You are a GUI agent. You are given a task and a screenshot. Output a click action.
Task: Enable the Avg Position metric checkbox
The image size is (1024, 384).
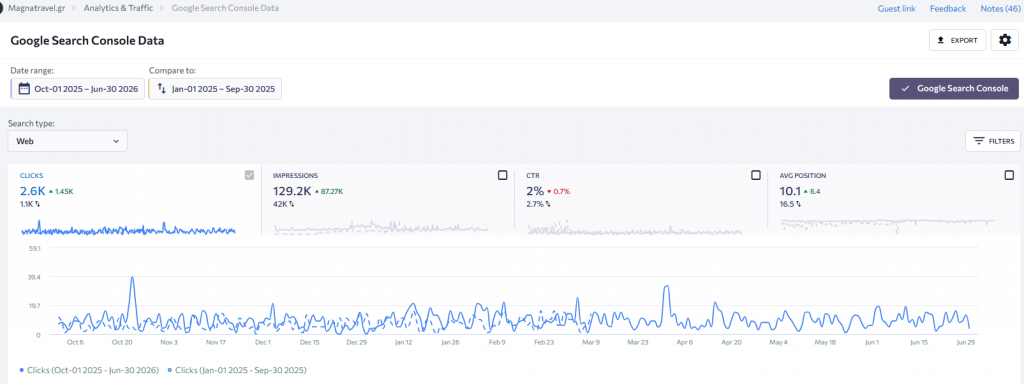click(1009, 175)
